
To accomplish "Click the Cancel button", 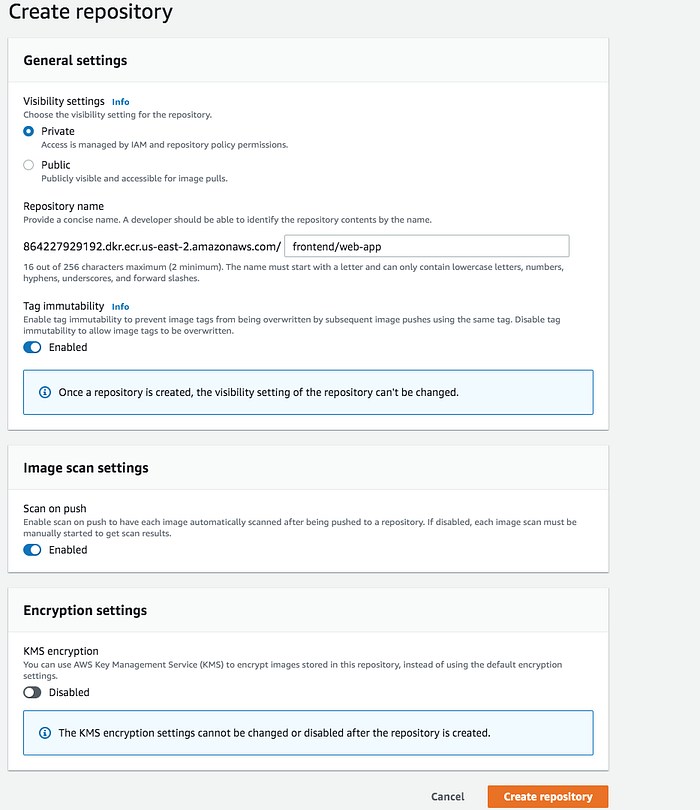I will (x=447, y=797).
